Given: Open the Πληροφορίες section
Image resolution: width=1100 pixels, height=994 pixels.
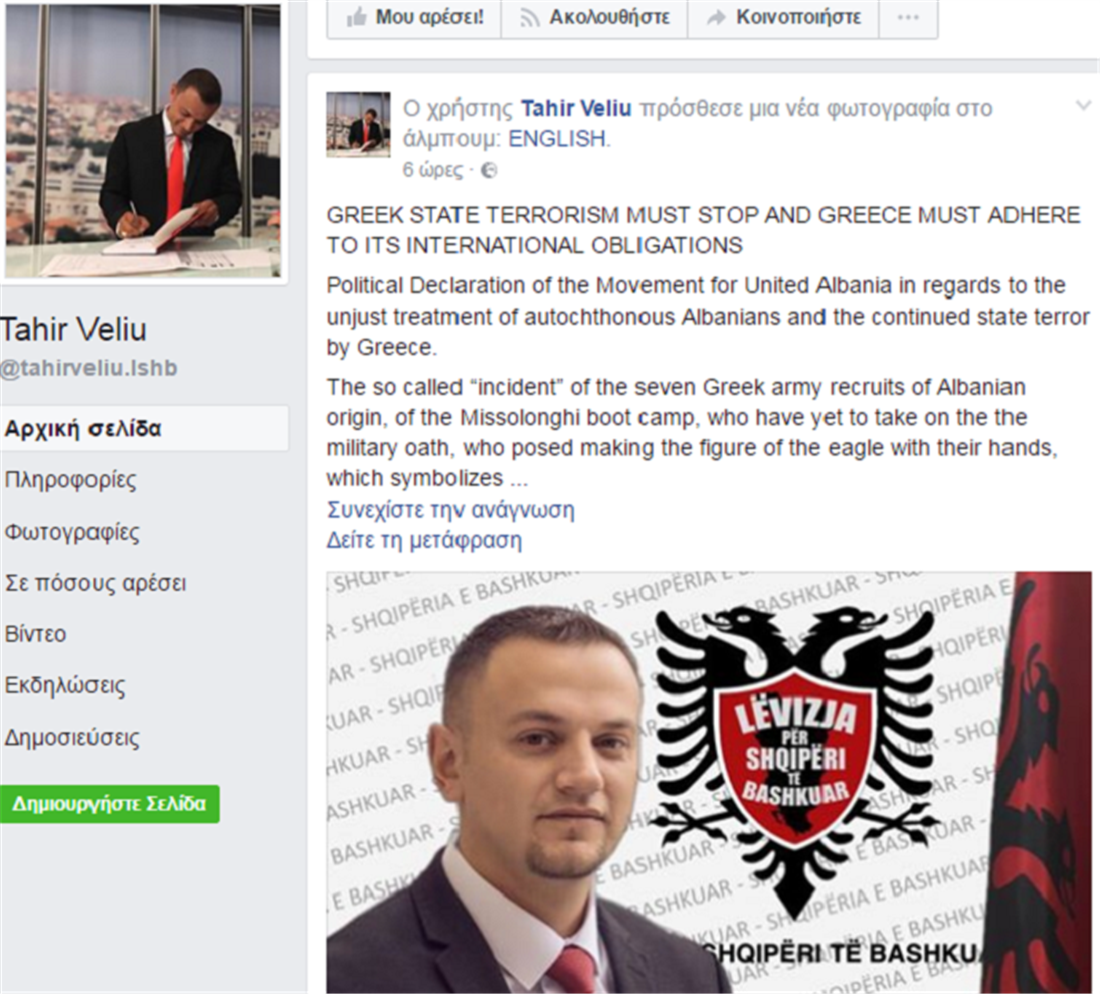Looking at the screenshot, I should pyautogui.click(x=70, y=480).
